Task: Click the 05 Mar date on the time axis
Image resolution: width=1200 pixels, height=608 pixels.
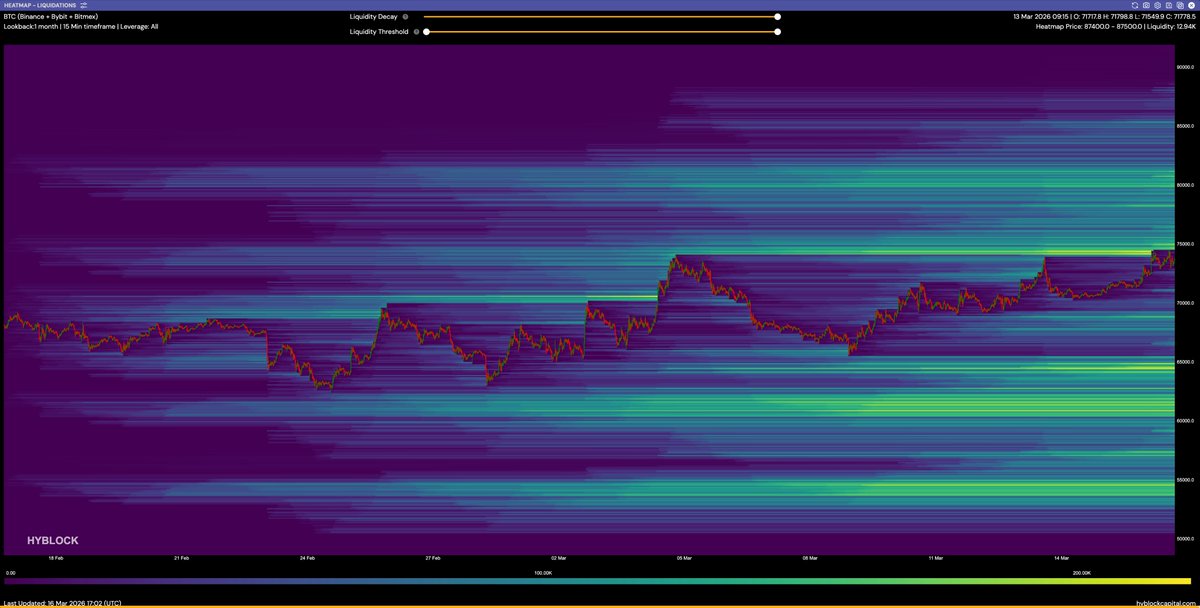Action: [683, 558]
